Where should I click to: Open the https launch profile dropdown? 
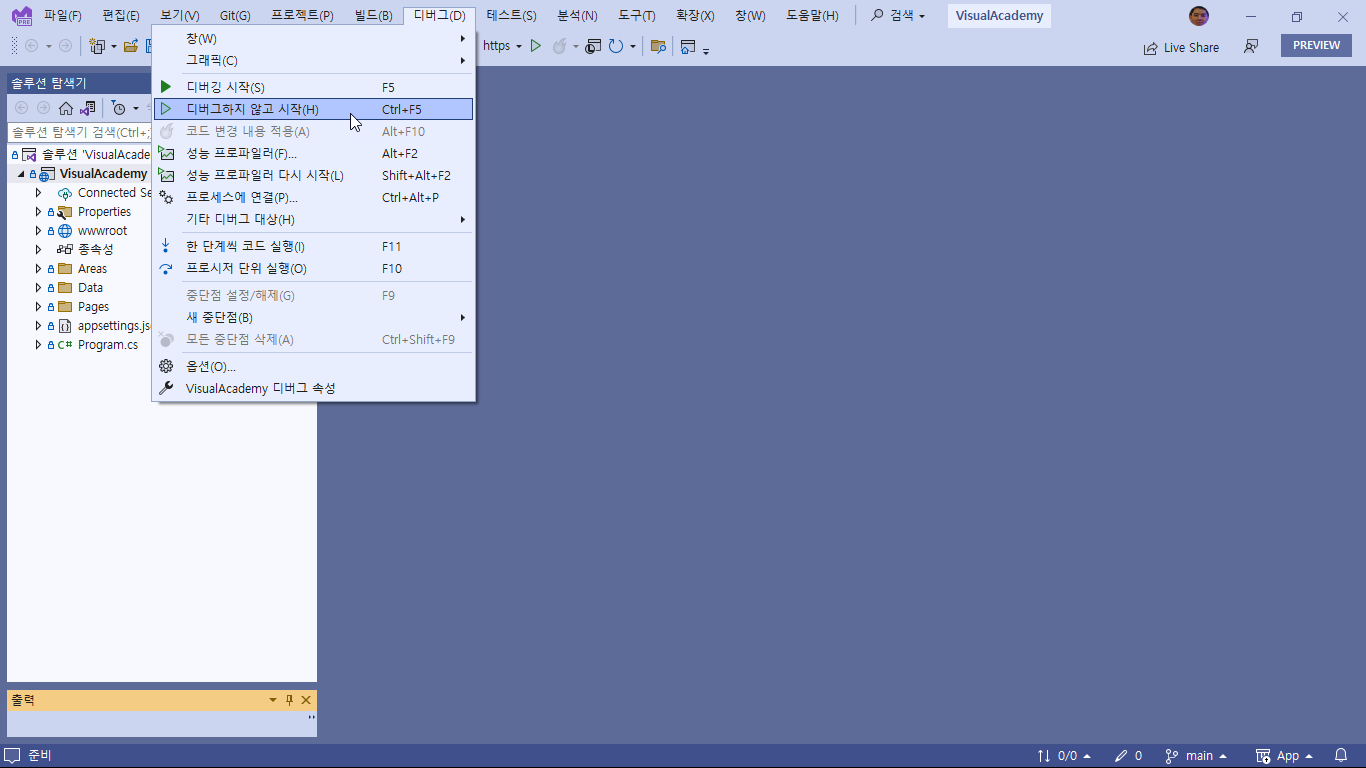point(502,46)
